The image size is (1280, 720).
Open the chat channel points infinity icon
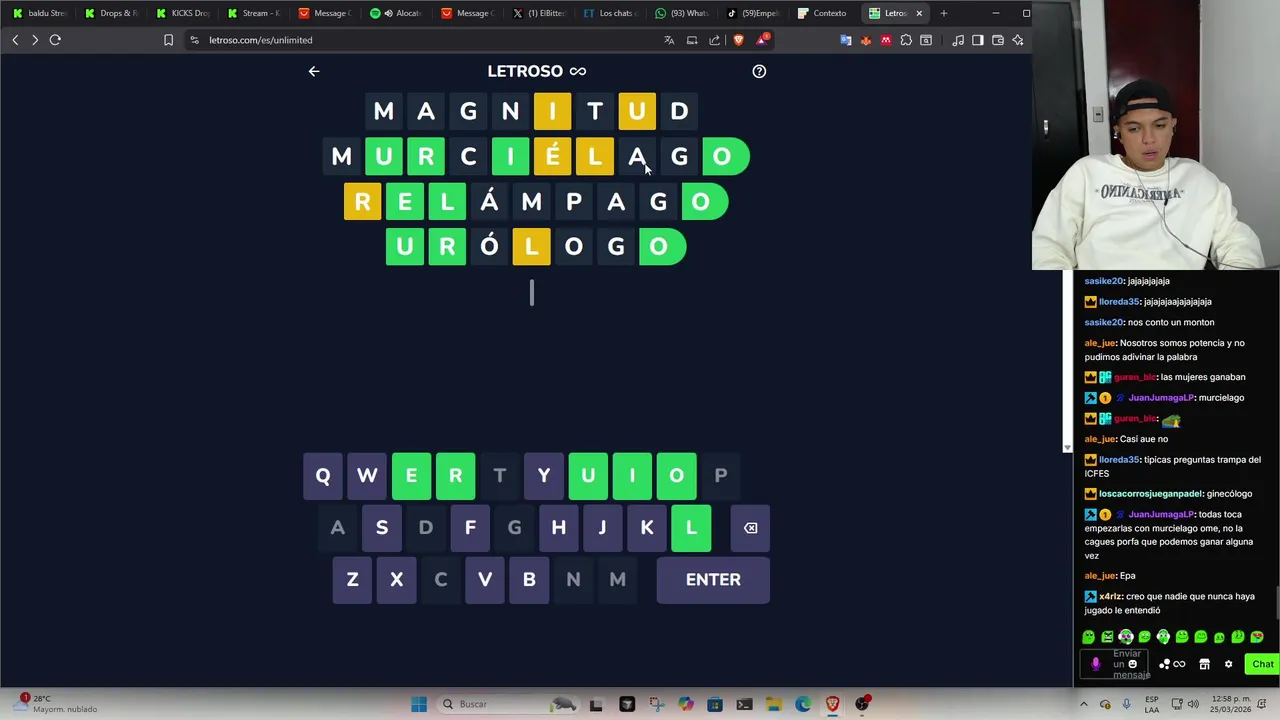click(1179, 664)
